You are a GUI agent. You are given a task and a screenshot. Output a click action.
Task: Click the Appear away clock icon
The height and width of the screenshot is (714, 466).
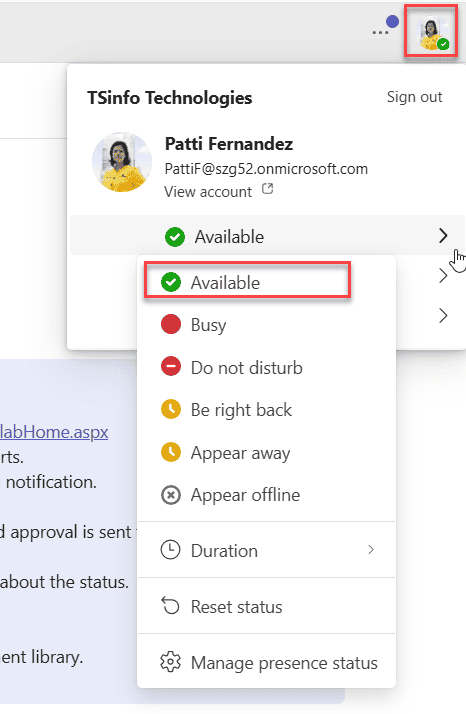(171, 452)
